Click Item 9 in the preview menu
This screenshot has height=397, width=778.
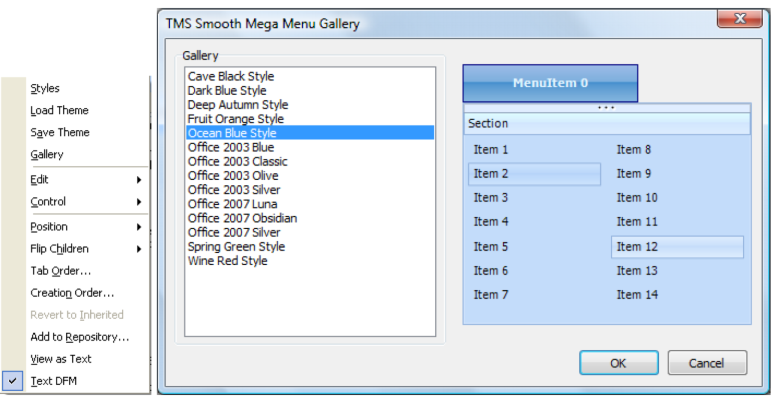point(634,174)
